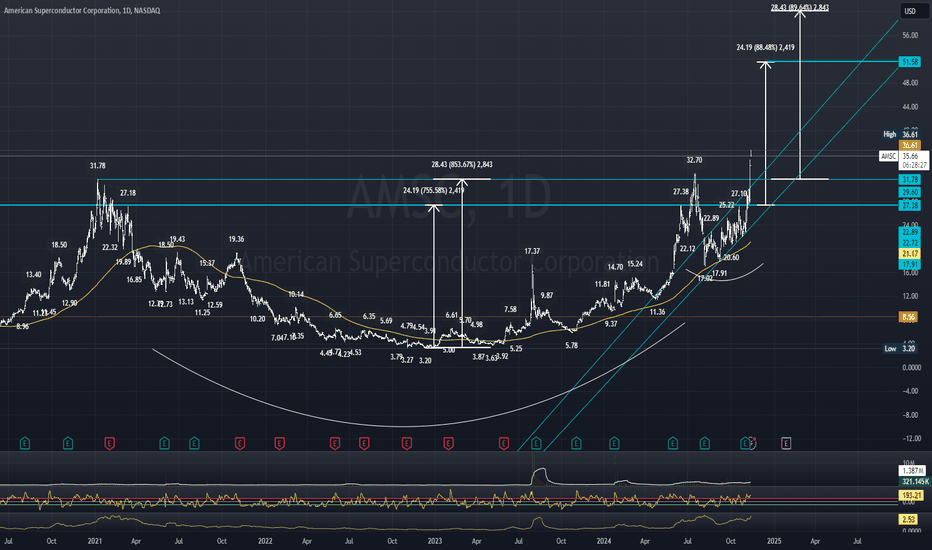Open the red earnings marker after Oct 2022

[x=407, y=443]
